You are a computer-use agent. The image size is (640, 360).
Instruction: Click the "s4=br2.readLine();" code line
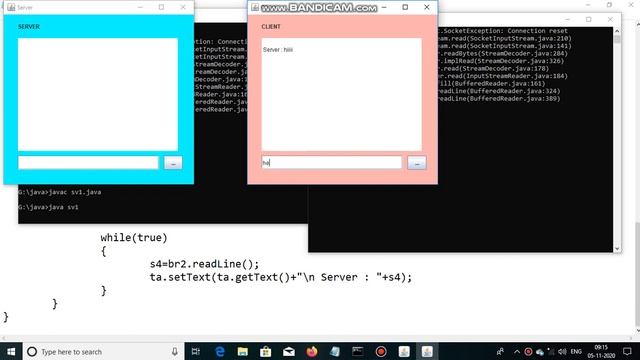[x=204, y=264]
